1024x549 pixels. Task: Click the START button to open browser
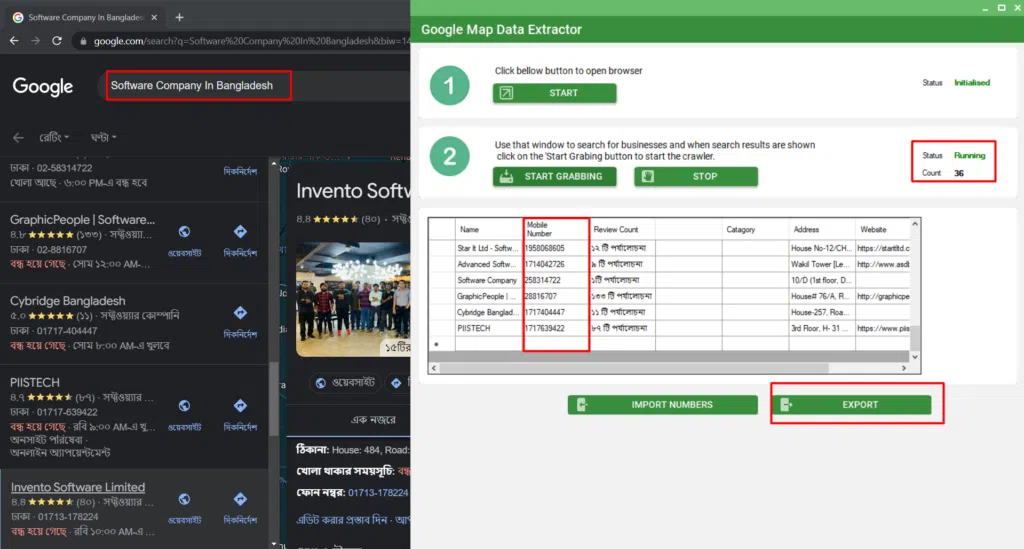point(554,93)
